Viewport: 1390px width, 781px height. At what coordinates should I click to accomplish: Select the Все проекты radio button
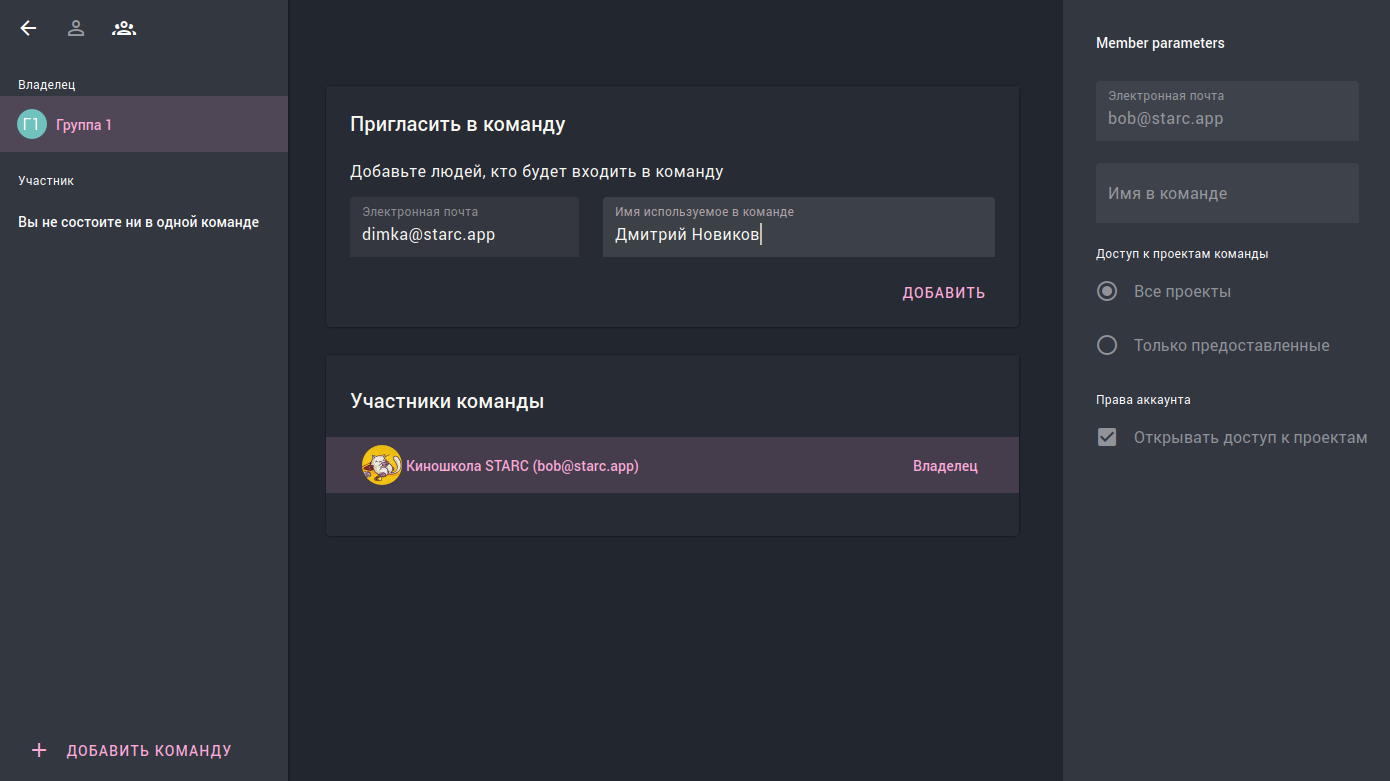[1107, 292]
